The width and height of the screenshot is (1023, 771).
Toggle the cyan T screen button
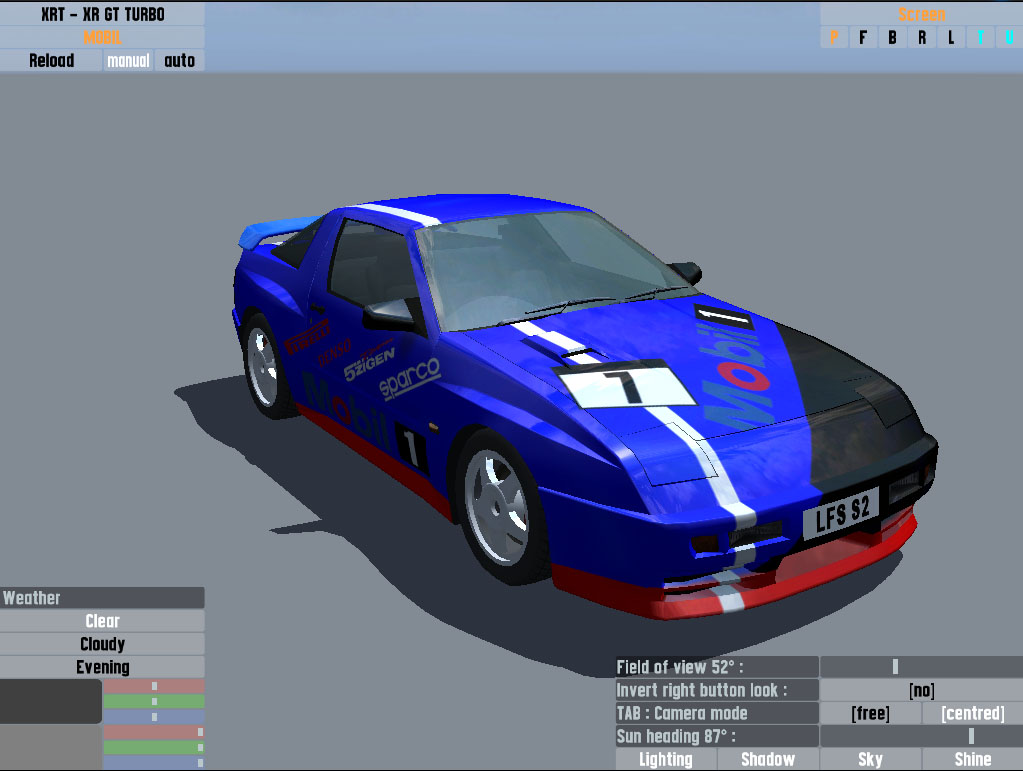pos(981,38)
